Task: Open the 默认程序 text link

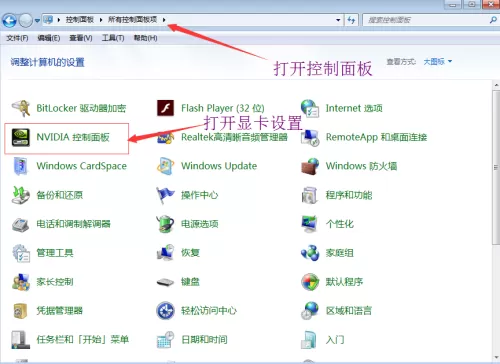Action: [x=344, y=282]
